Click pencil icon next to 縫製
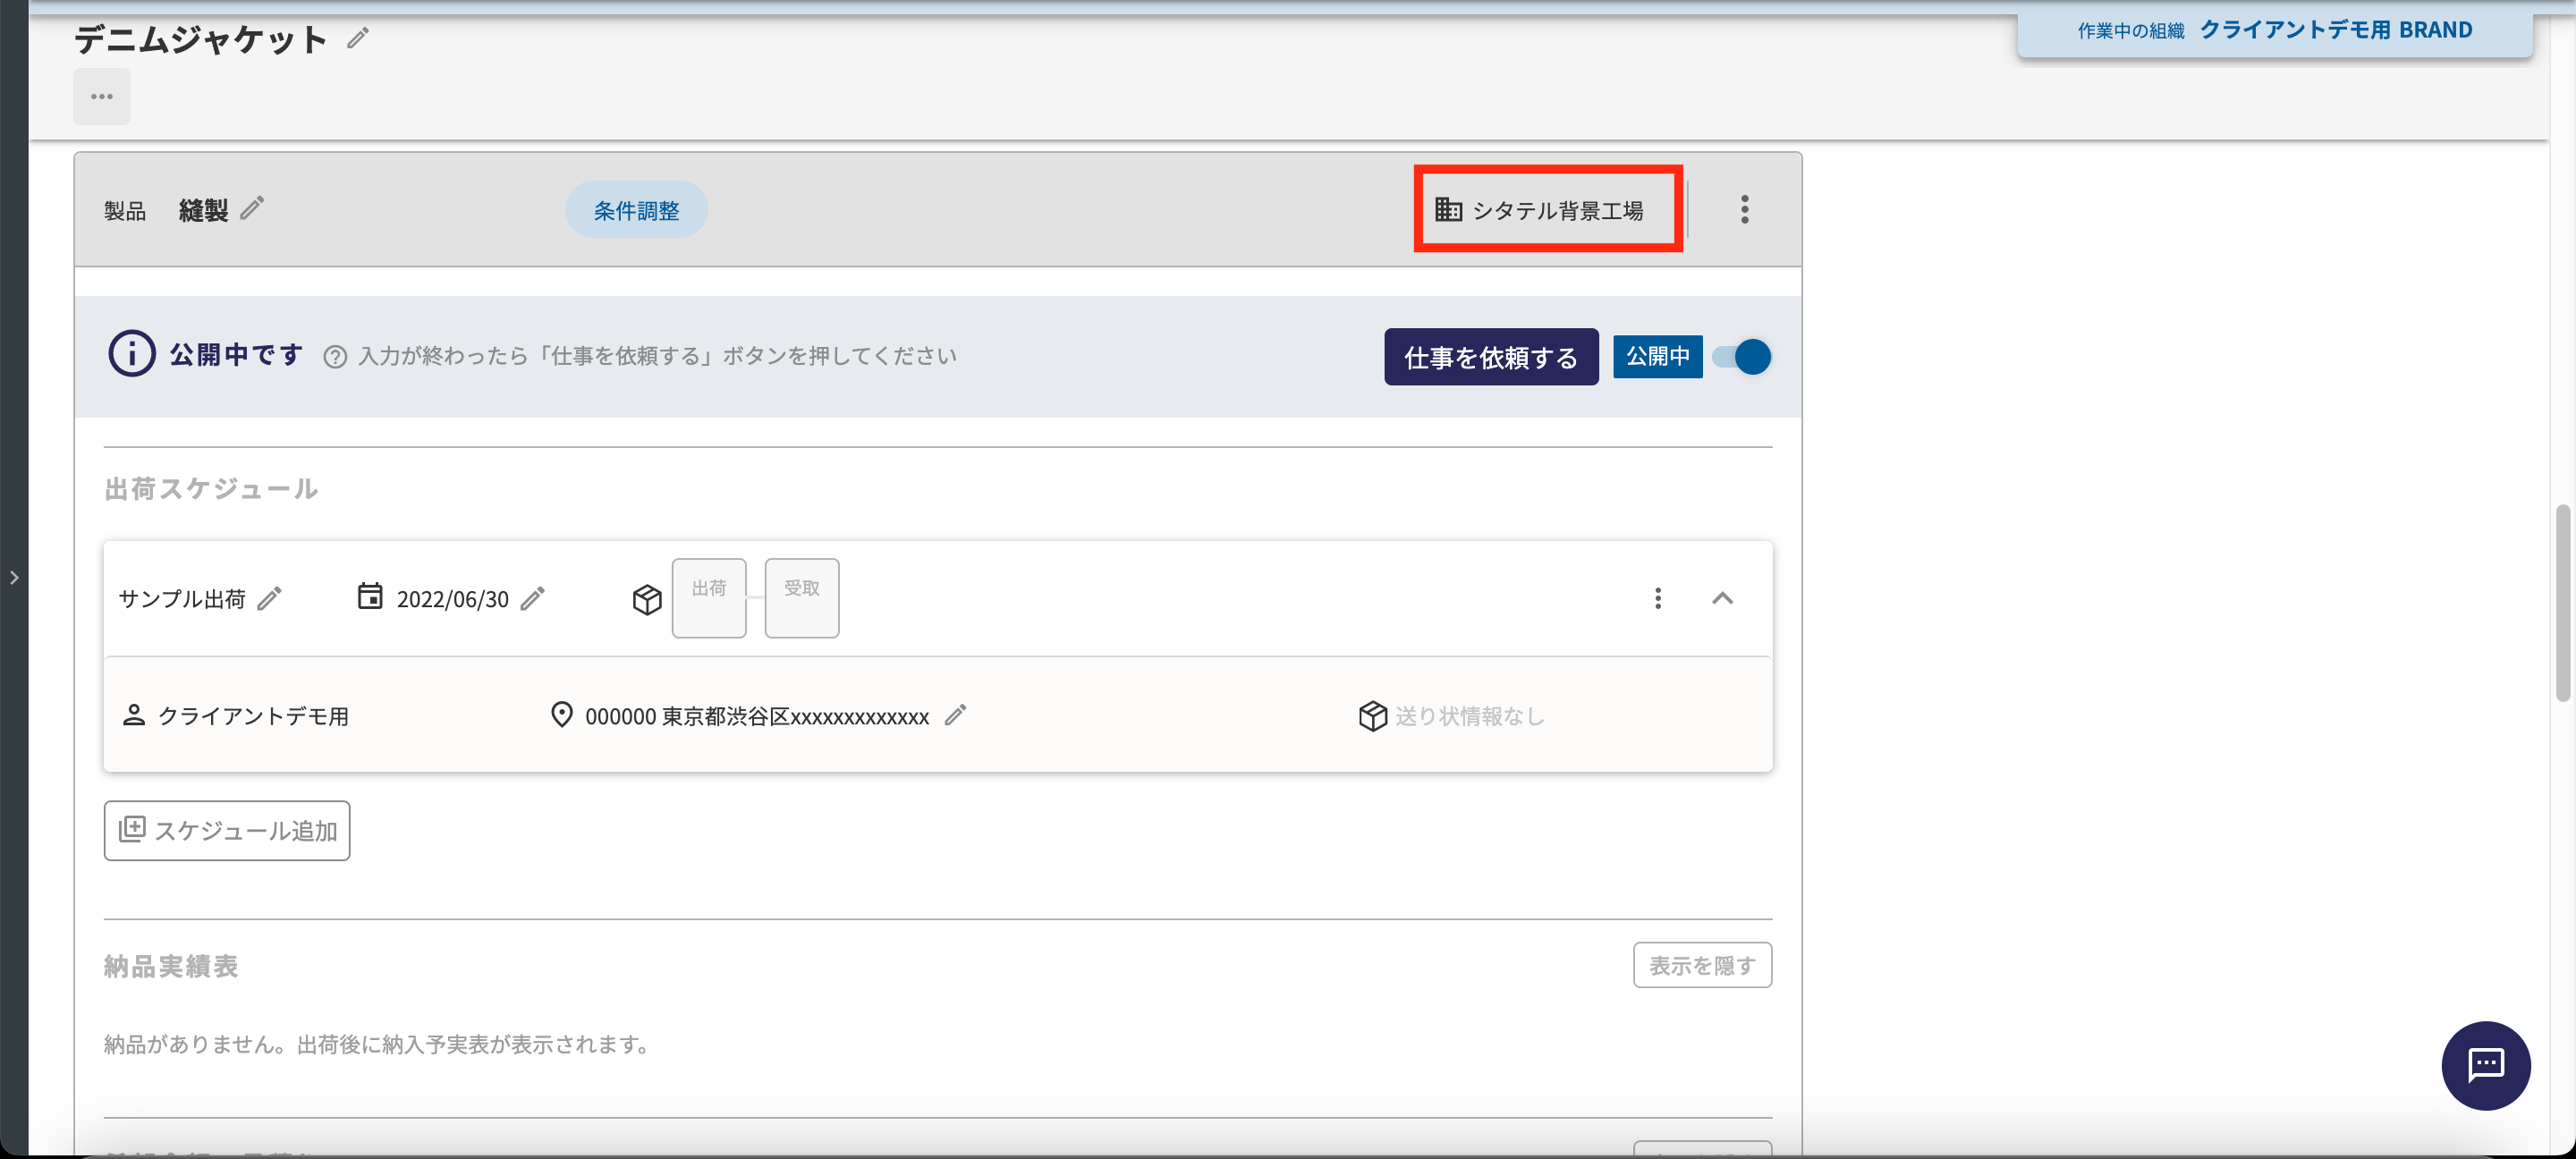This screenshot has height=1159, width=2576. [x=252, y=208]
